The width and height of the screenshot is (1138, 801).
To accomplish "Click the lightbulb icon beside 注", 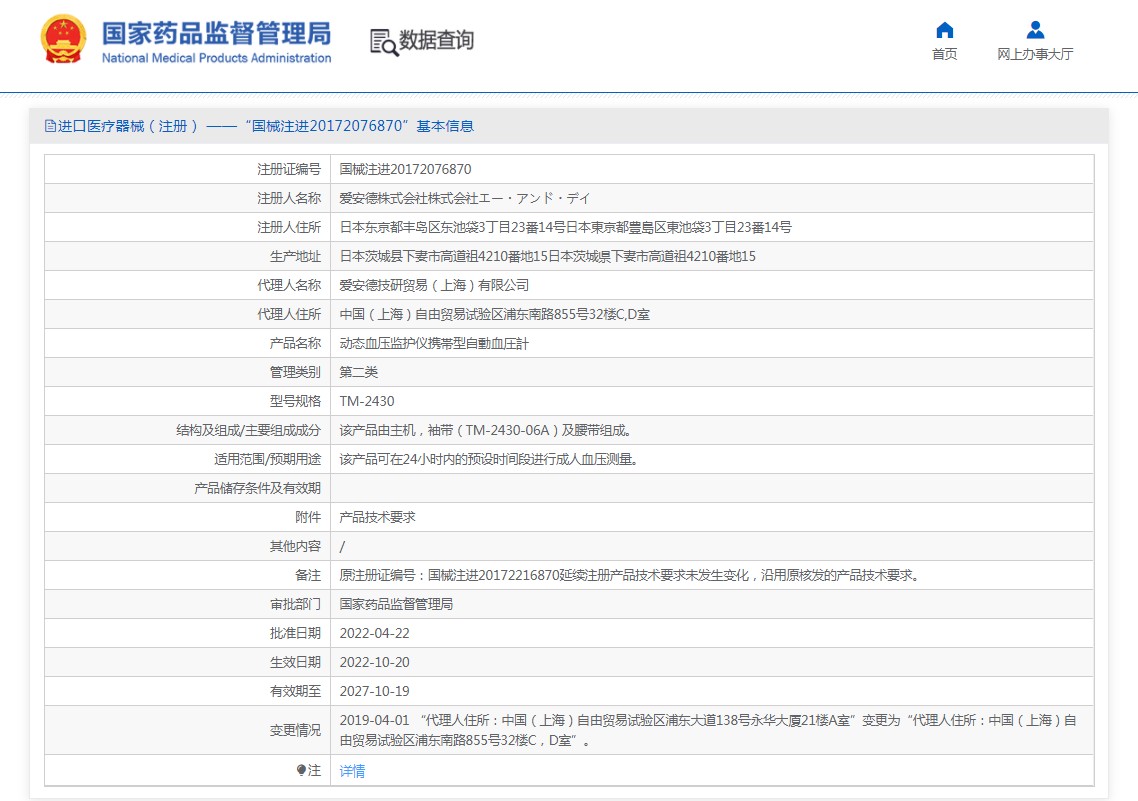I will 301,771.
